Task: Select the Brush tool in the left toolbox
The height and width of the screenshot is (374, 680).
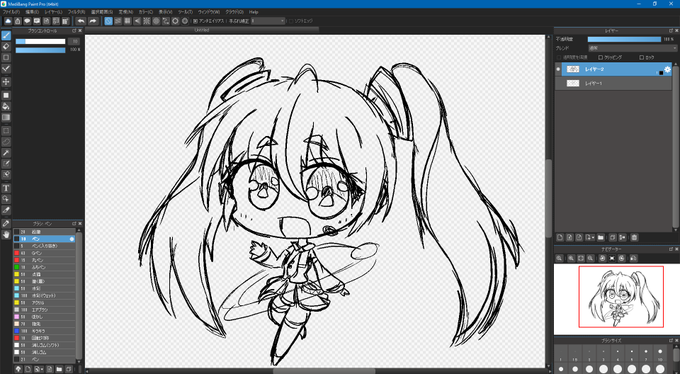Action: coord(6,35)
